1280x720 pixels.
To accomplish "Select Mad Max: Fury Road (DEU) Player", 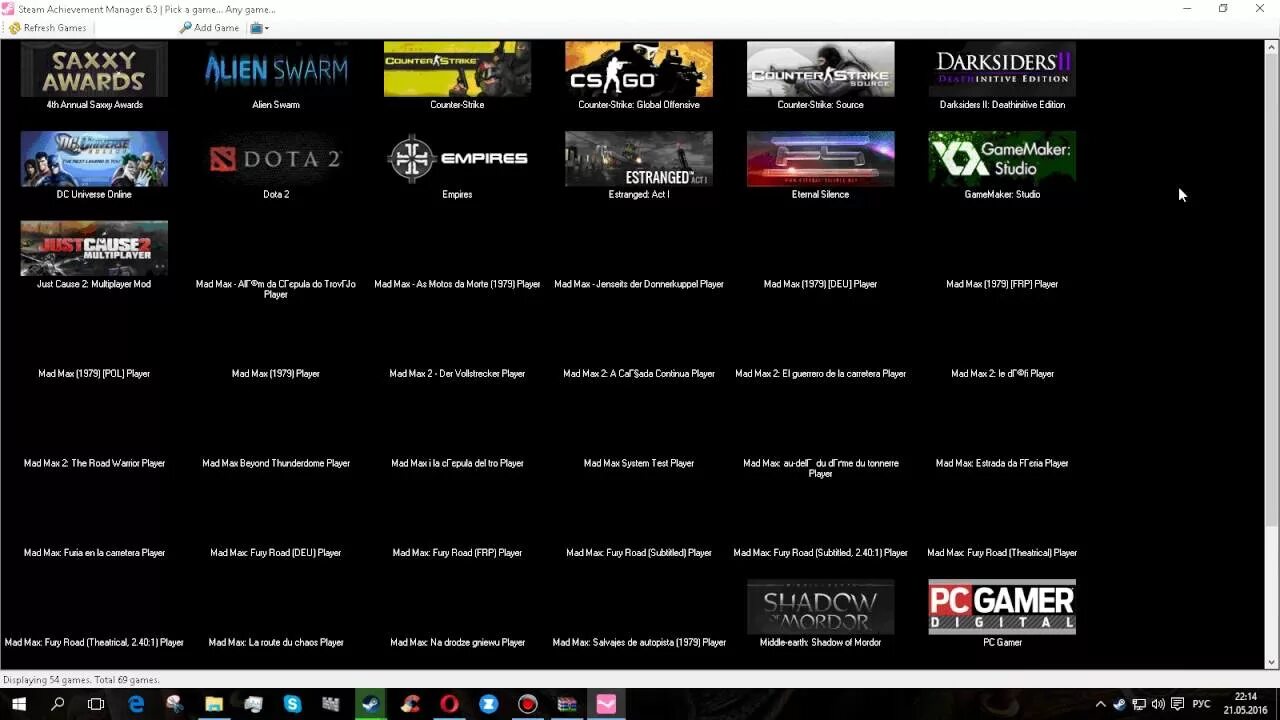I will click(x=276, y=553).
